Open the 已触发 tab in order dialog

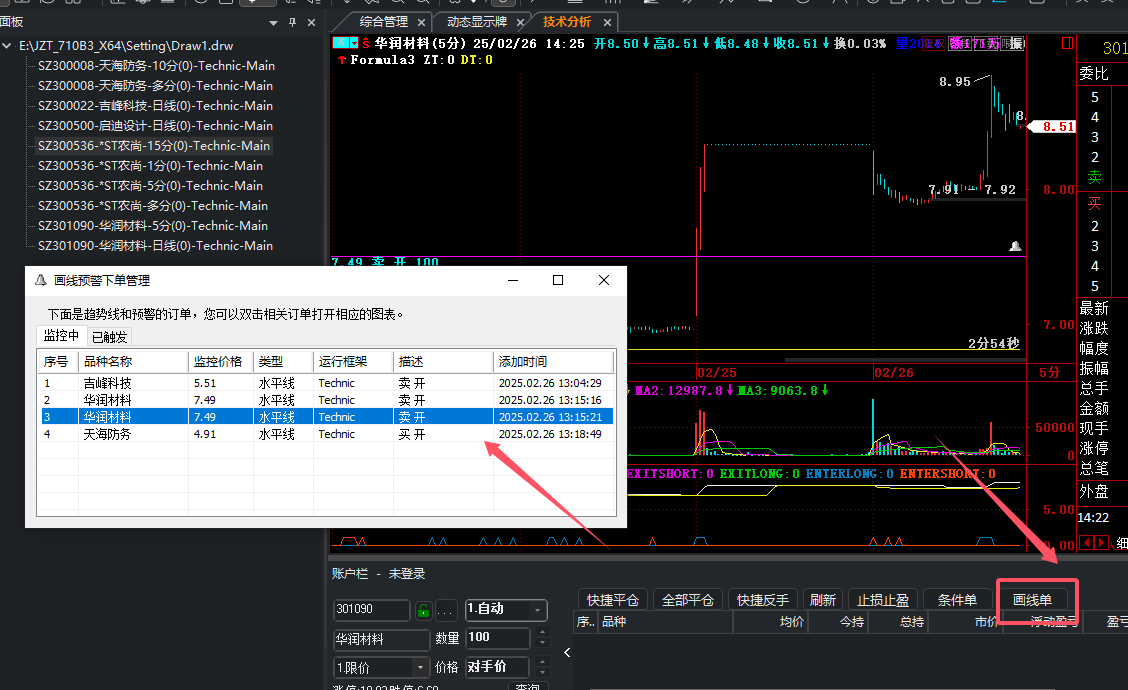[x=109, y=337]
